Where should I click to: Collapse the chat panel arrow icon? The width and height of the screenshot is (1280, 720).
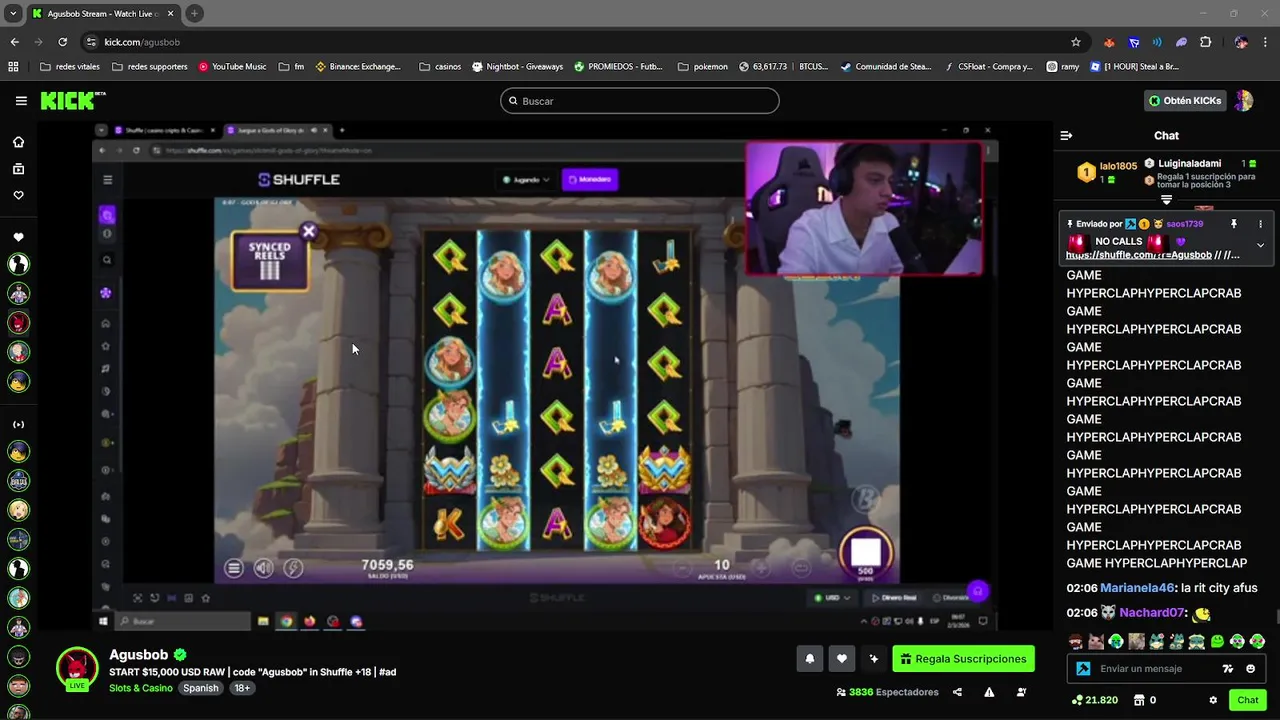pyautogui.click(x=1066, y=135)
